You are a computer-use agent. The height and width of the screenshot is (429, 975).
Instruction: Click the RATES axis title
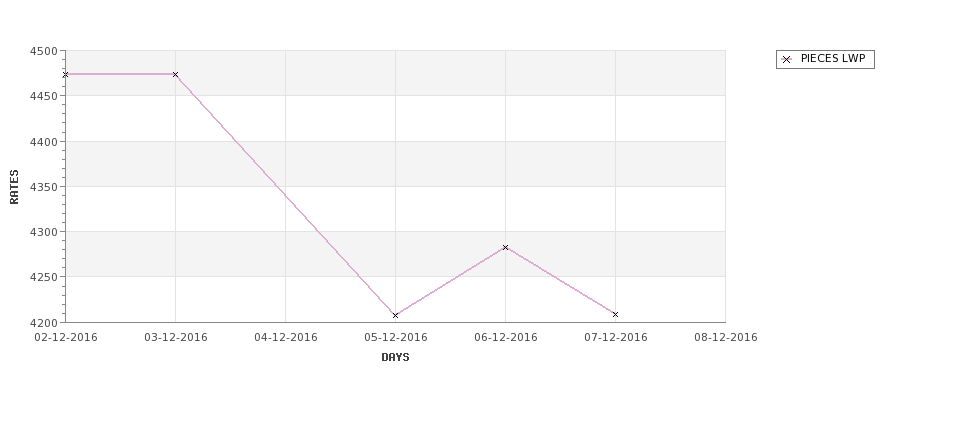pos(14,187)
